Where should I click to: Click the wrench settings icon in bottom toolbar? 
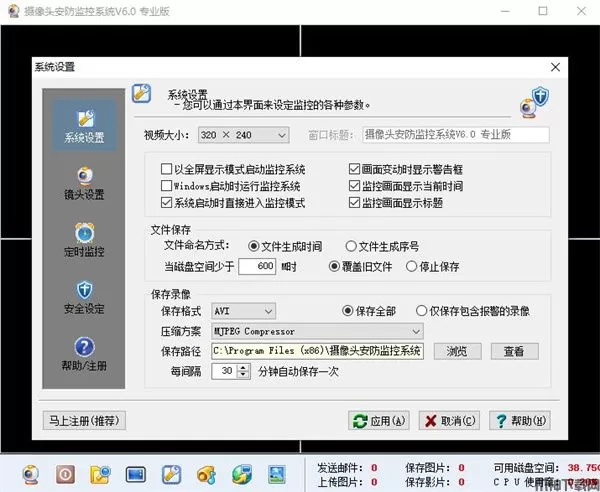171,475
